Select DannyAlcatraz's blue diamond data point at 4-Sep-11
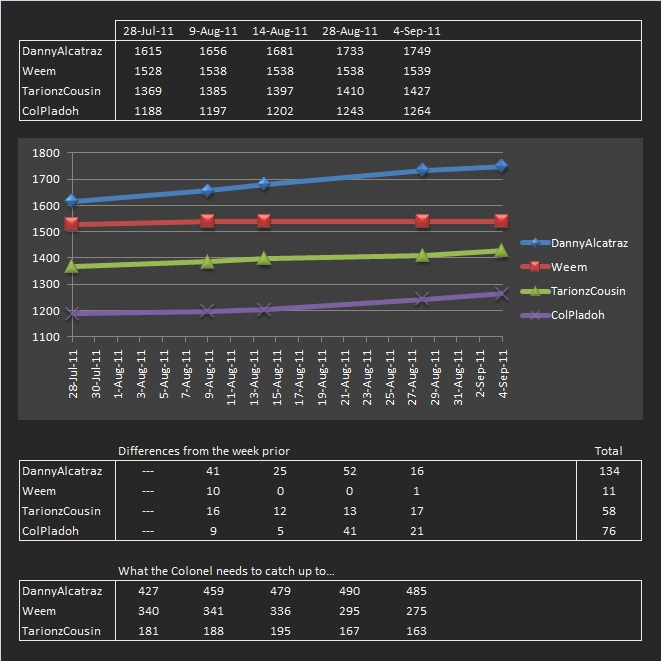The height and width of the screenshot is (661, 661). tap(501, 166)
